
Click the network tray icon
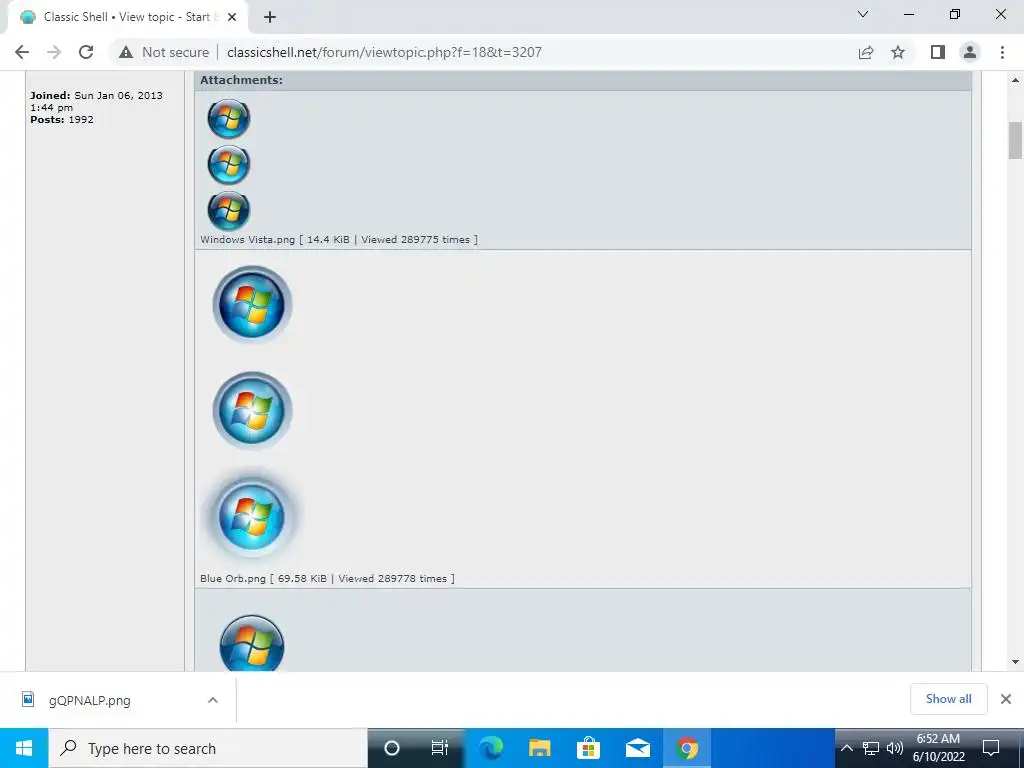[871, 748]
